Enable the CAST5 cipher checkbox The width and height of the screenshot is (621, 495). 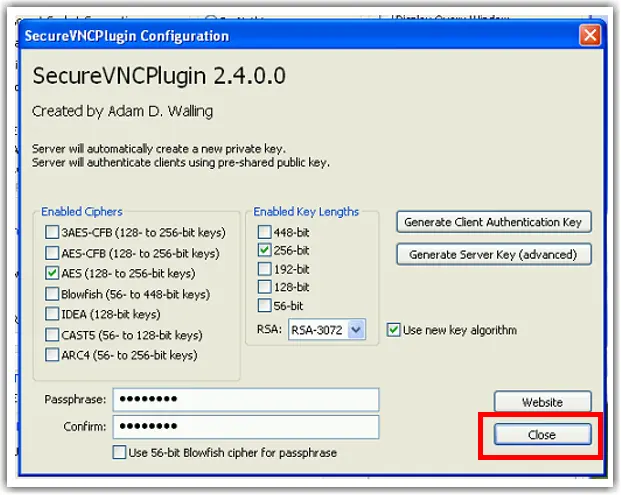coord(52,335)
